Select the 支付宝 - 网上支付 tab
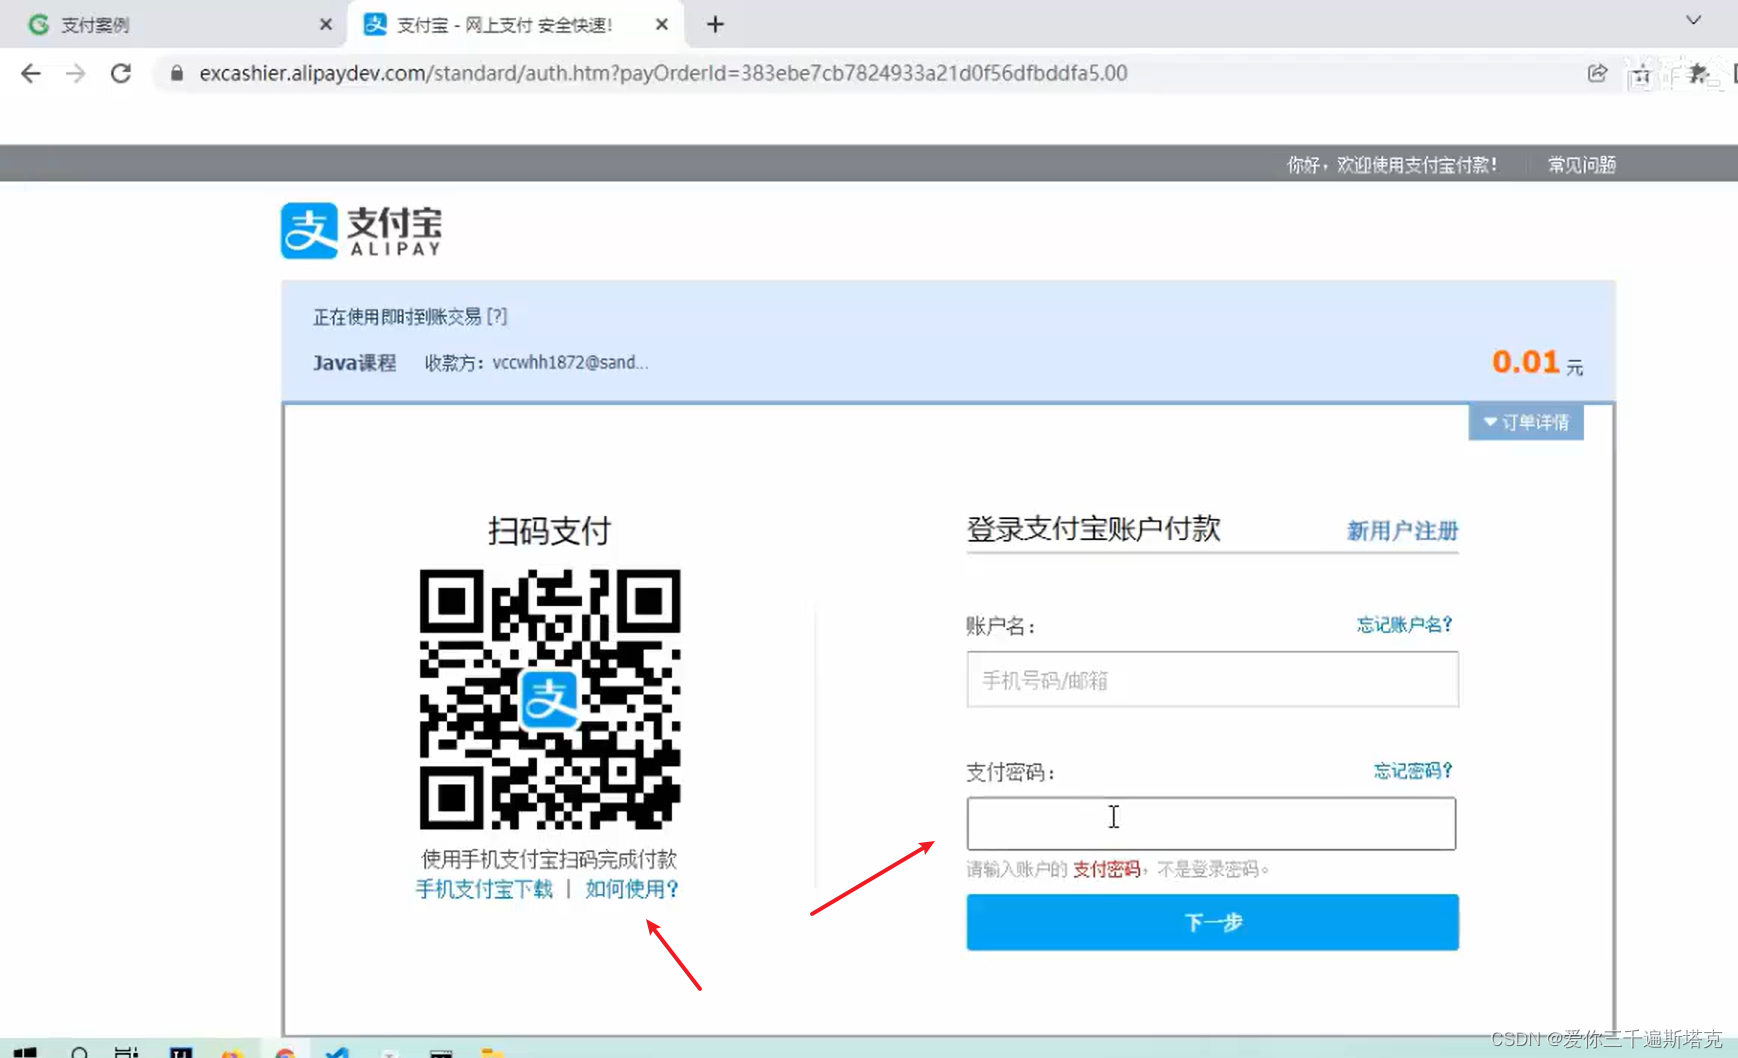The width and height of the screenshot is (1738, 1058). point(515,25)
